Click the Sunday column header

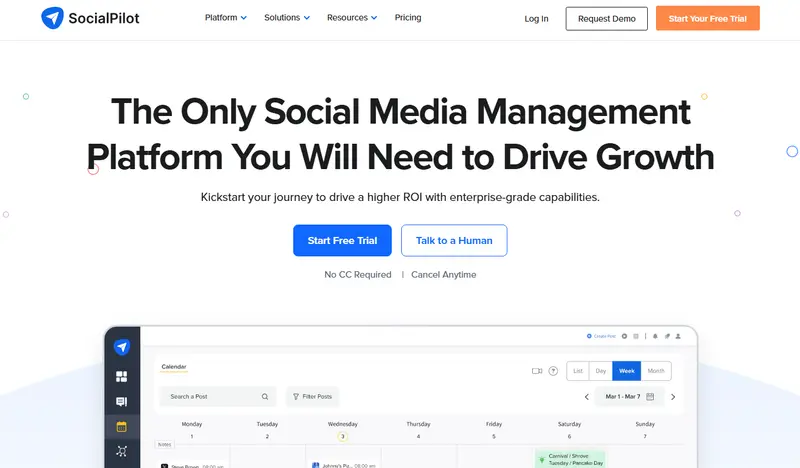(645, 424)
